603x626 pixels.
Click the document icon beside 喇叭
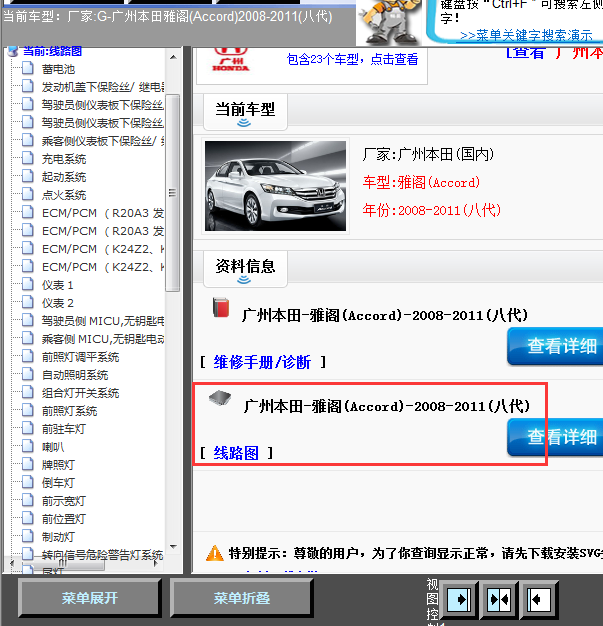coord(28,446)
